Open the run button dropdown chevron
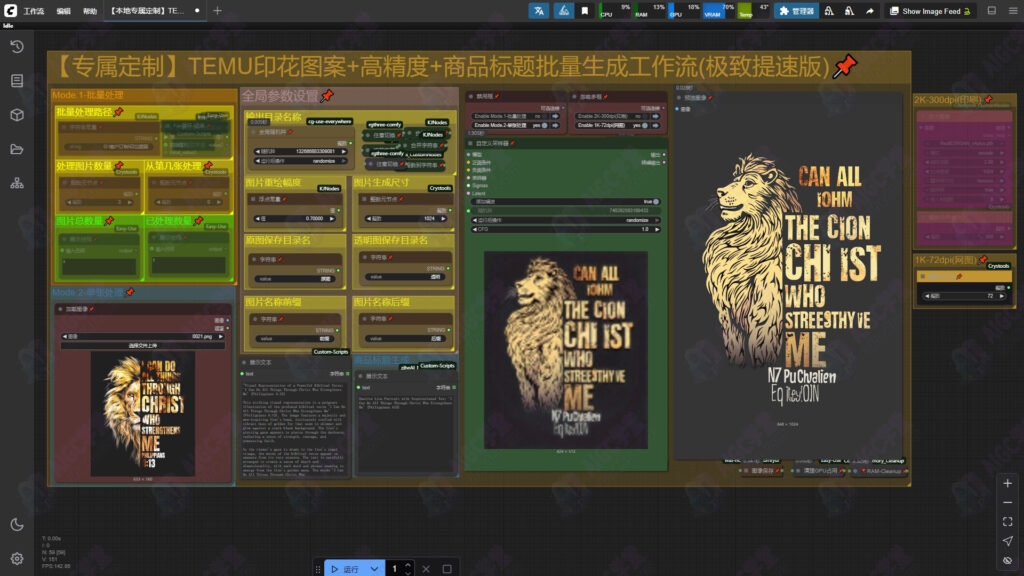Viewport: 1024px width, 576px height. pos(374,569)
